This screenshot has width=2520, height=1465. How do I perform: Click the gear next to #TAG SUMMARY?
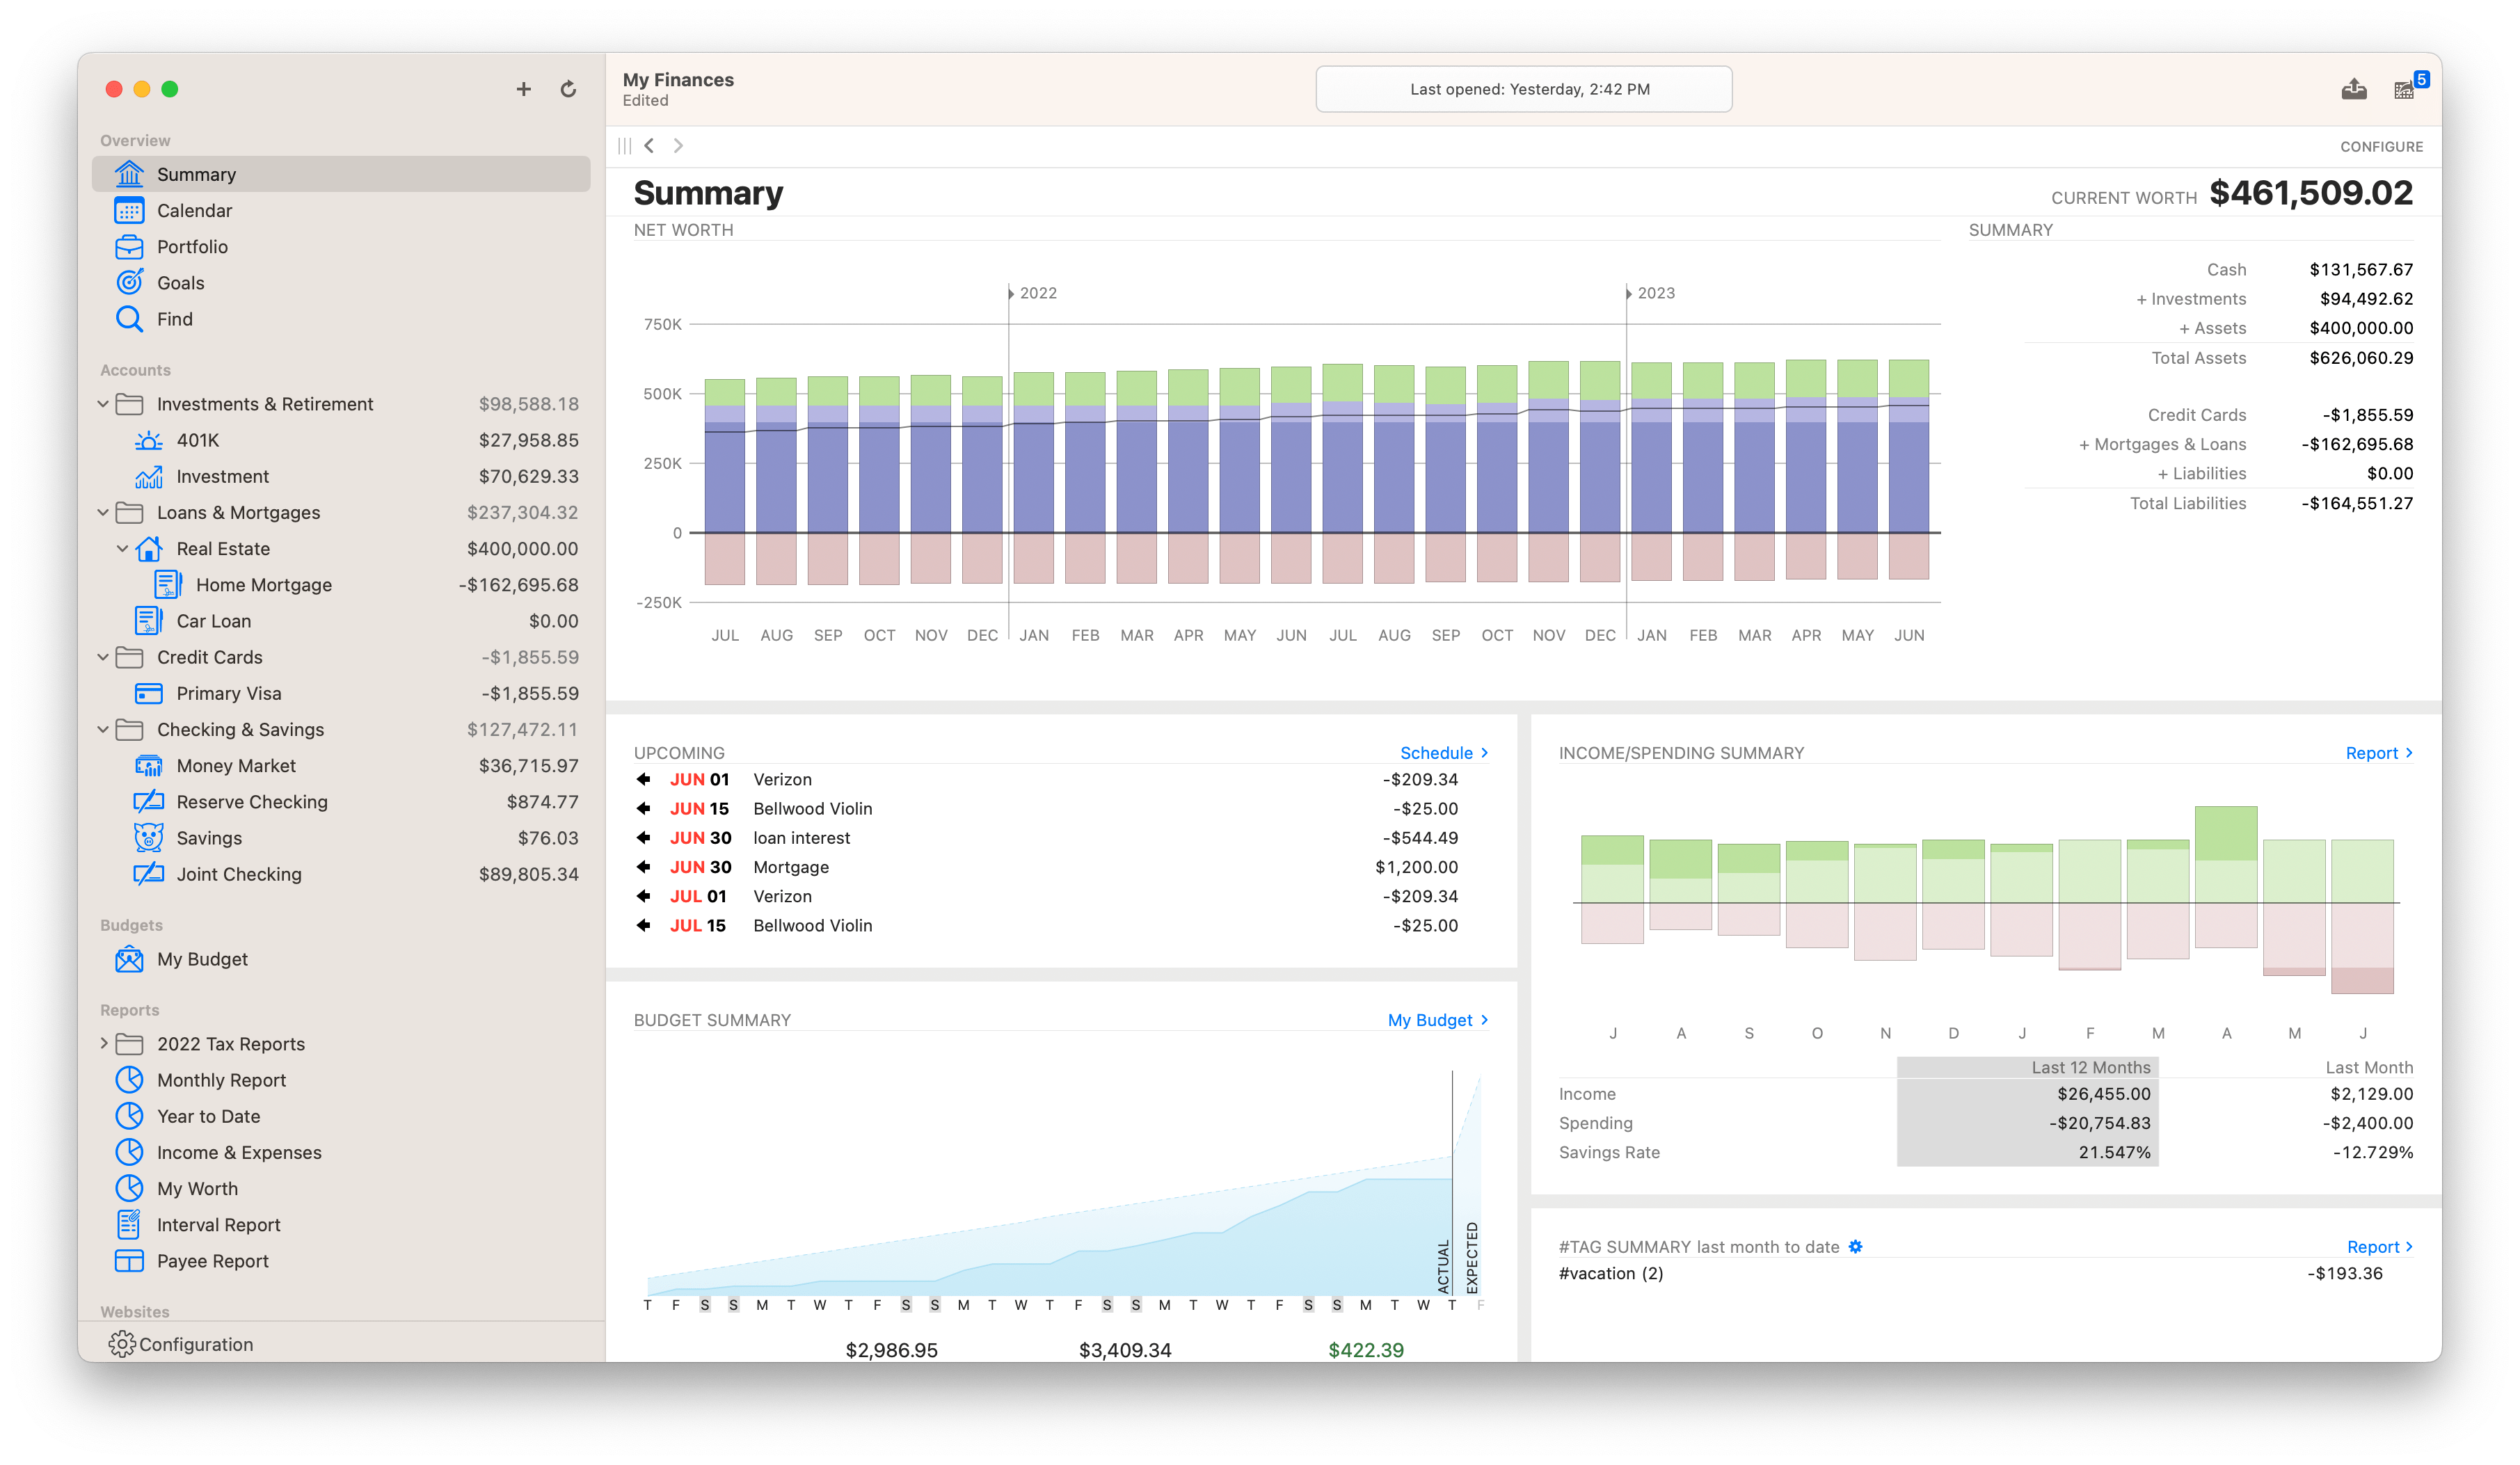coord(1857,1247)
